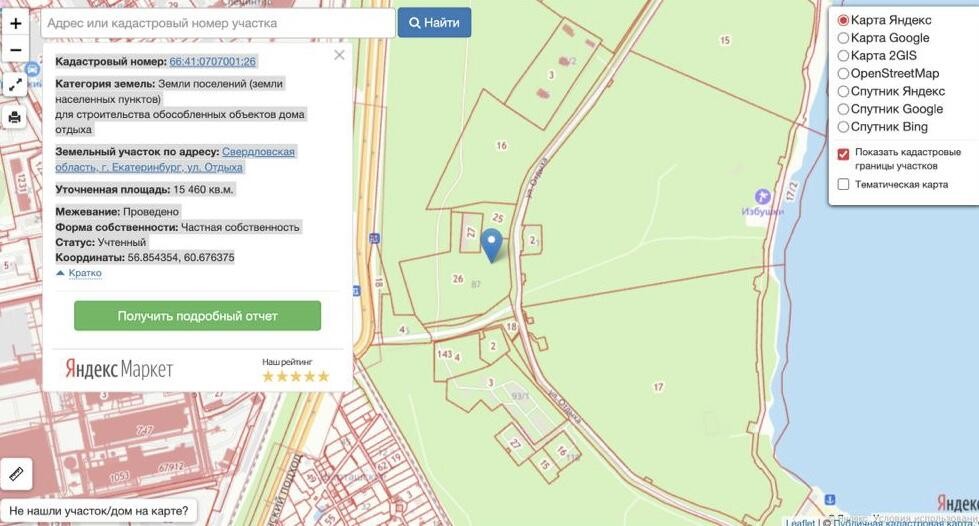This screenshot has width=979, height=526.
Task: Click parcel number 26 on map
Action: point(458,279)
